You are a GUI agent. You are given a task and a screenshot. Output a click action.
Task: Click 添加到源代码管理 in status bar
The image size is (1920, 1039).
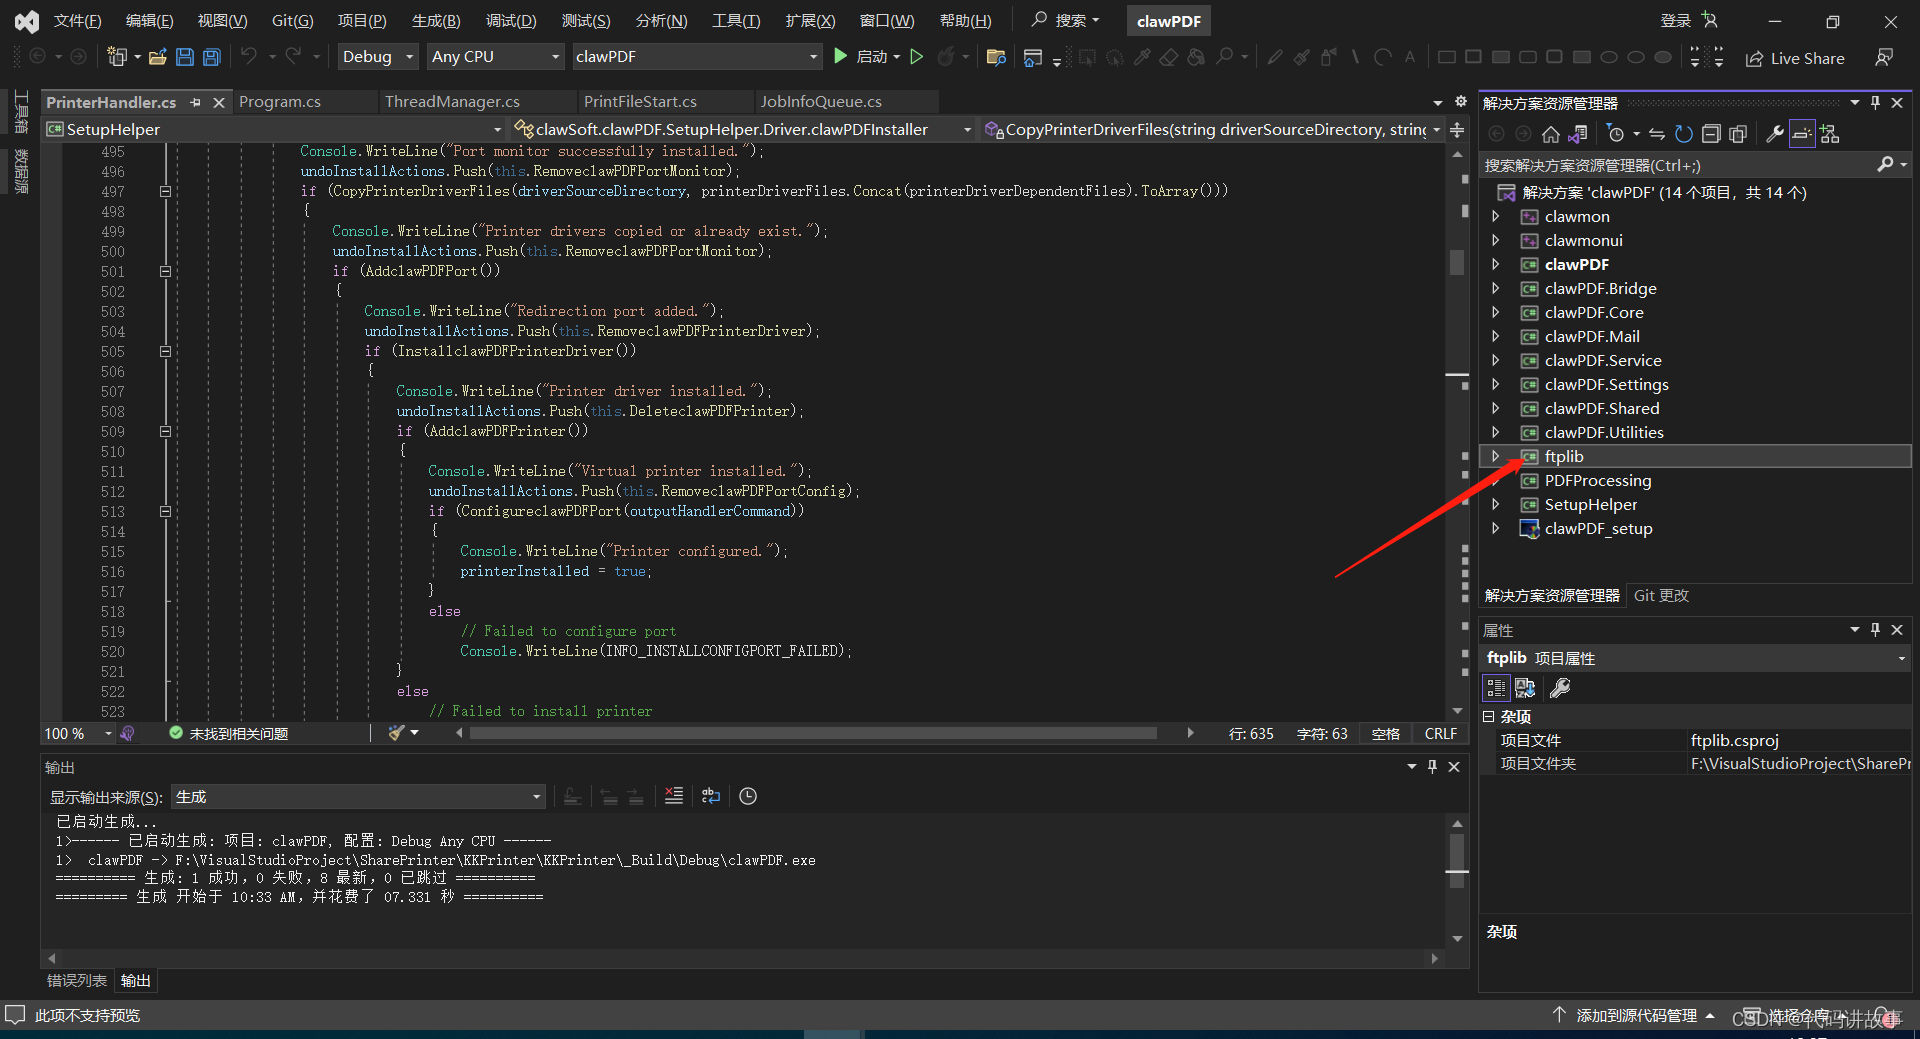(1635, 1015)
